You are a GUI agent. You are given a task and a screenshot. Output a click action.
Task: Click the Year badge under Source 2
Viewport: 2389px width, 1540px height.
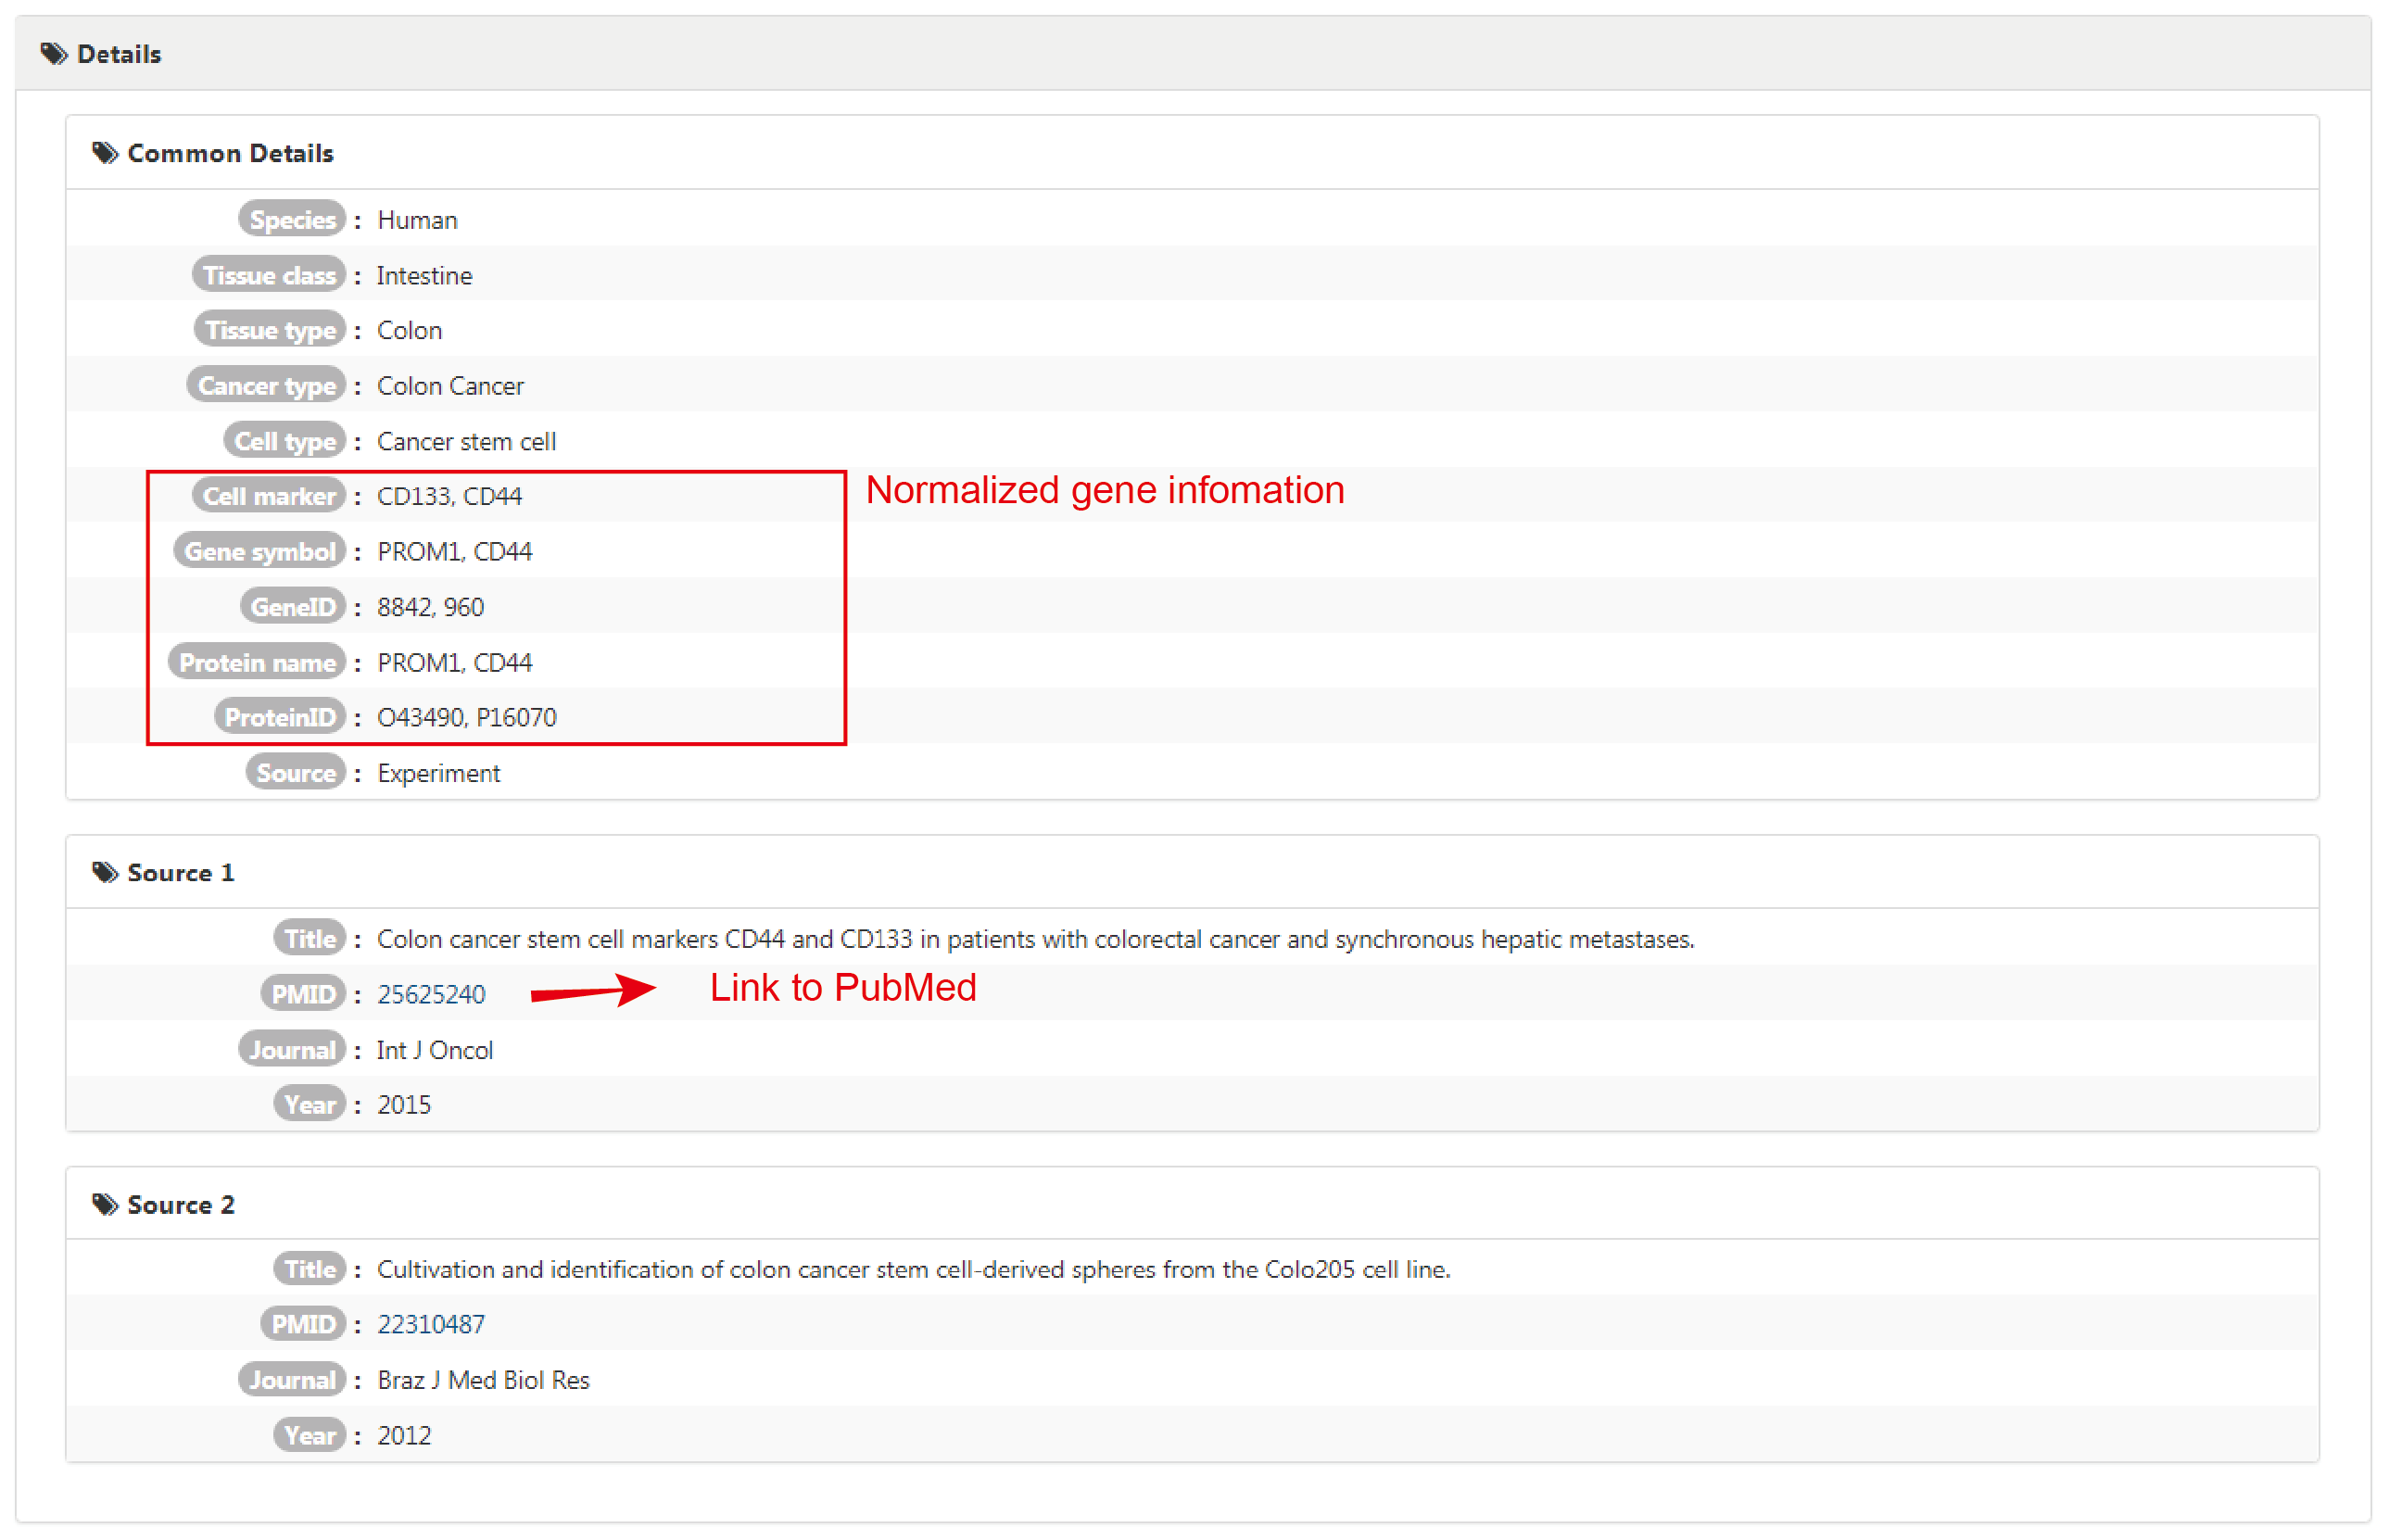(309, 1436)
